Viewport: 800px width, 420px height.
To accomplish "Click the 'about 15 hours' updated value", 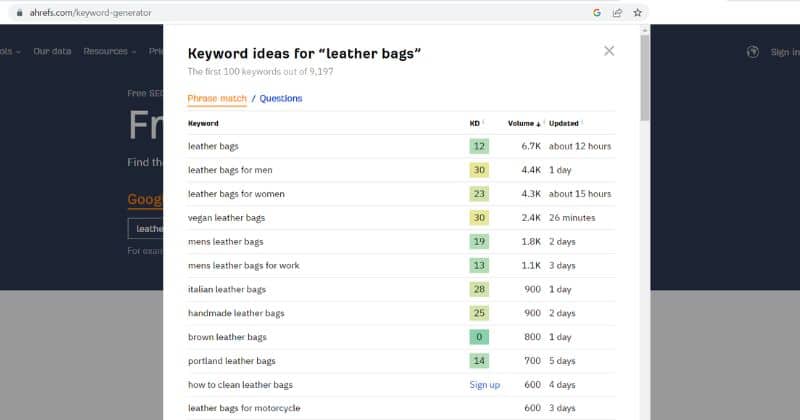I will [x=580, y=194].
